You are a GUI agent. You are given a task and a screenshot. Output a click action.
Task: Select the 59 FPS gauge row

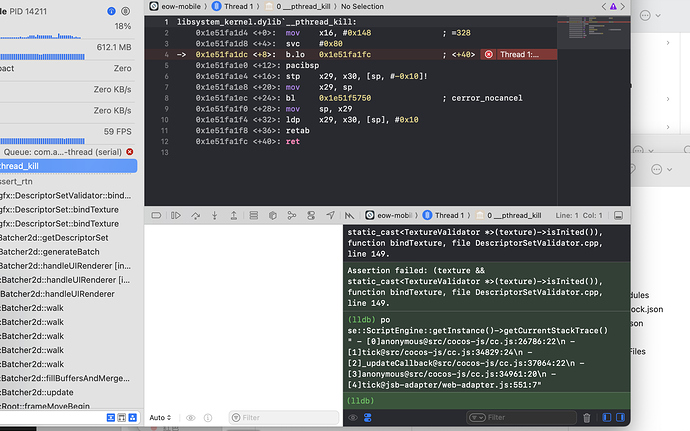tap(66, 136)
